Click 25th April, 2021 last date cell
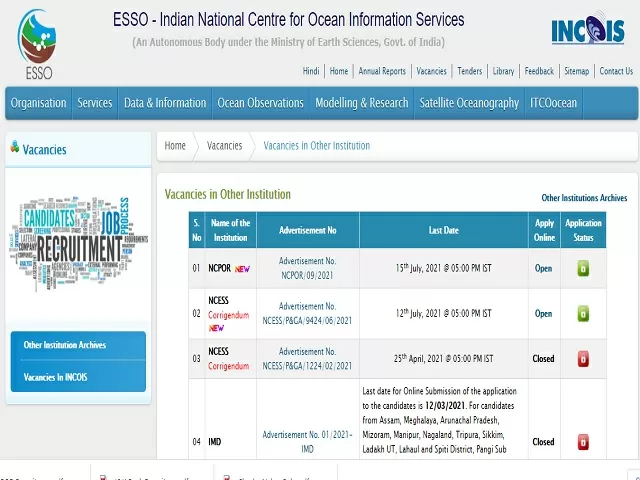The height and width of the screenshot is (480, 640). click(x=444, y=358)
